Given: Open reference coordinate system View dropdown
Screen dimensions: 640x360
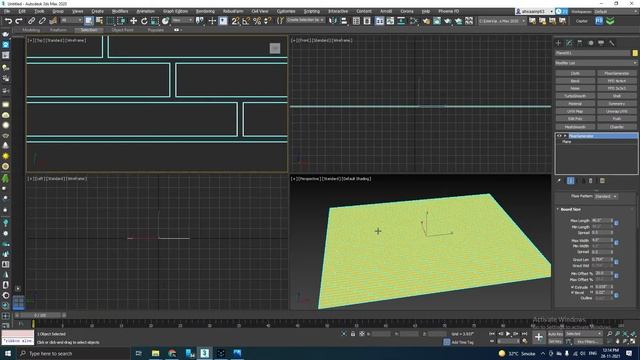Looking at the screenshot, I should (182, 20).
